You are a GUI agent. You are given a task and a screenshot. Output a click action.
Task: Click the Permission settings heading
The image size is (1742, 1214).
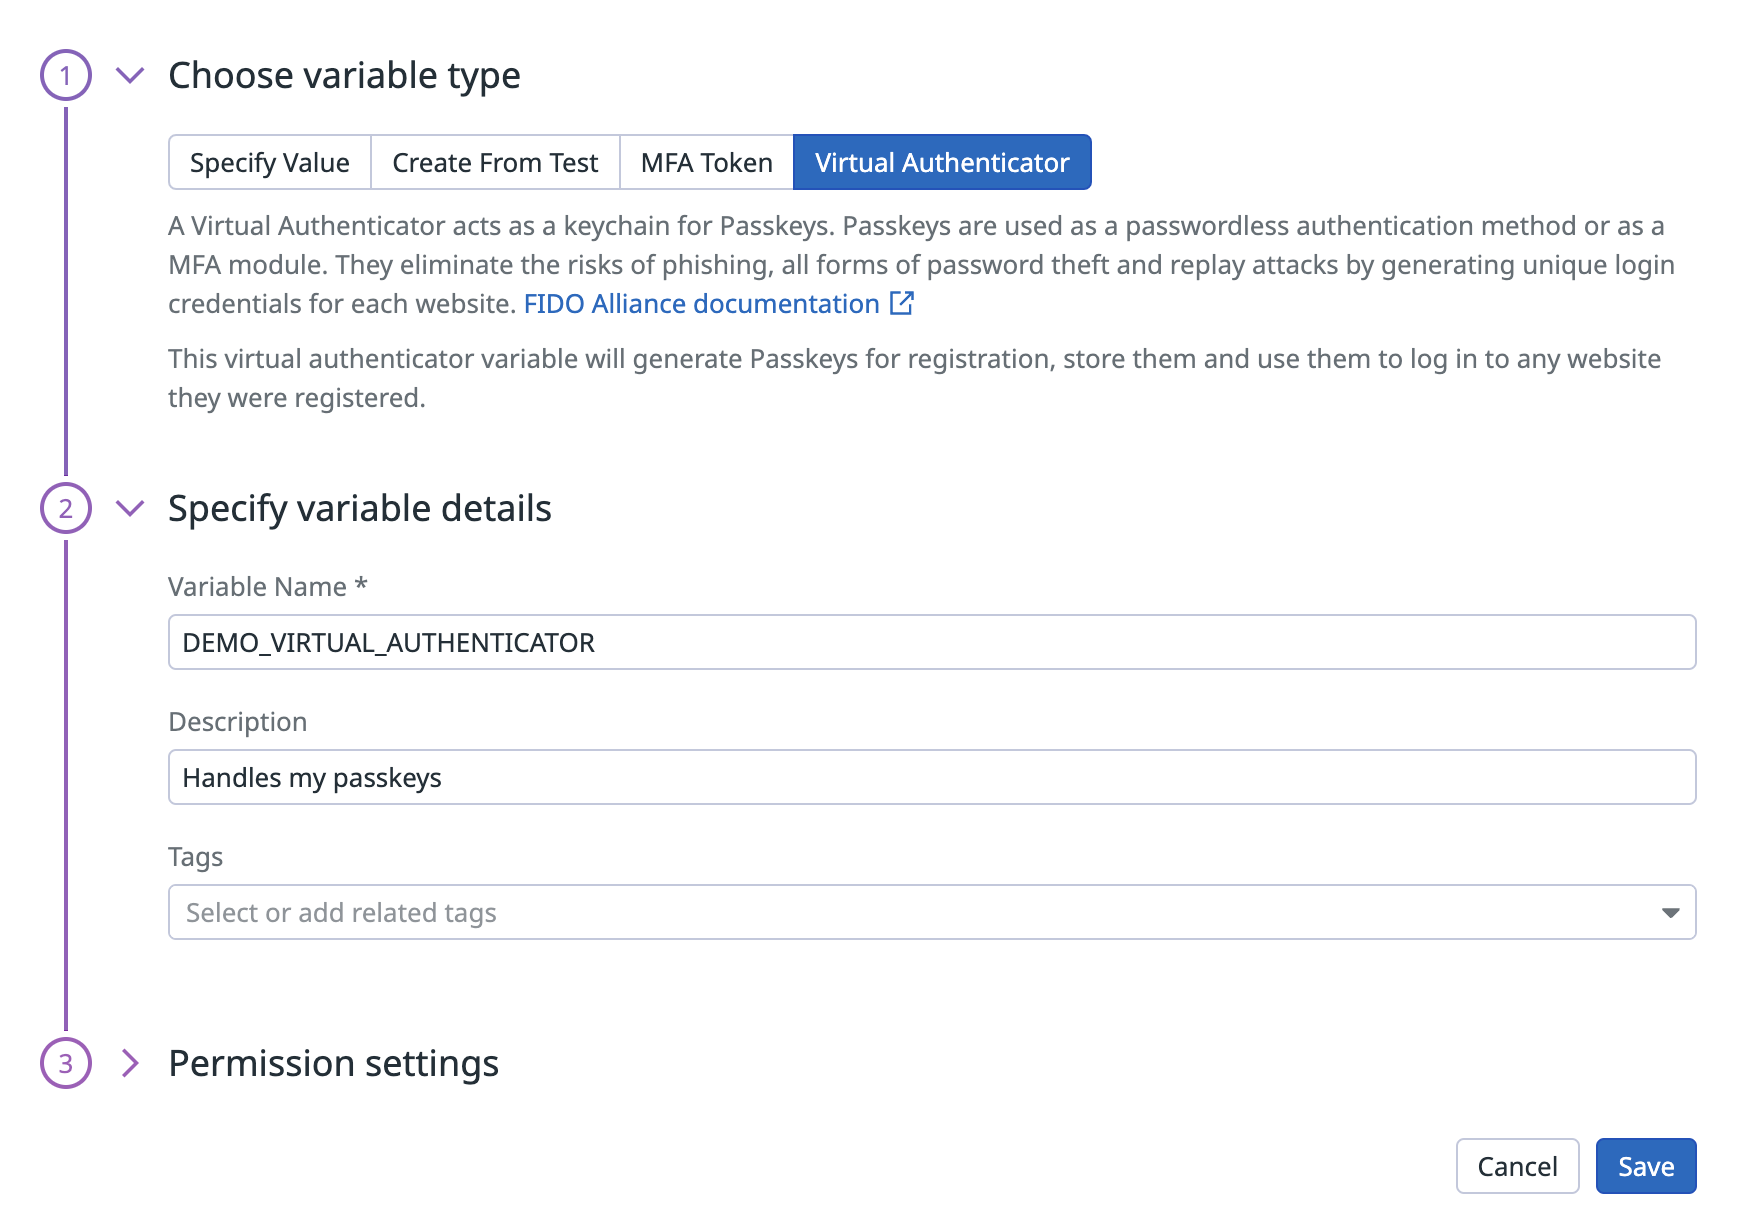pyautogui.click(x=333, y=1063)
